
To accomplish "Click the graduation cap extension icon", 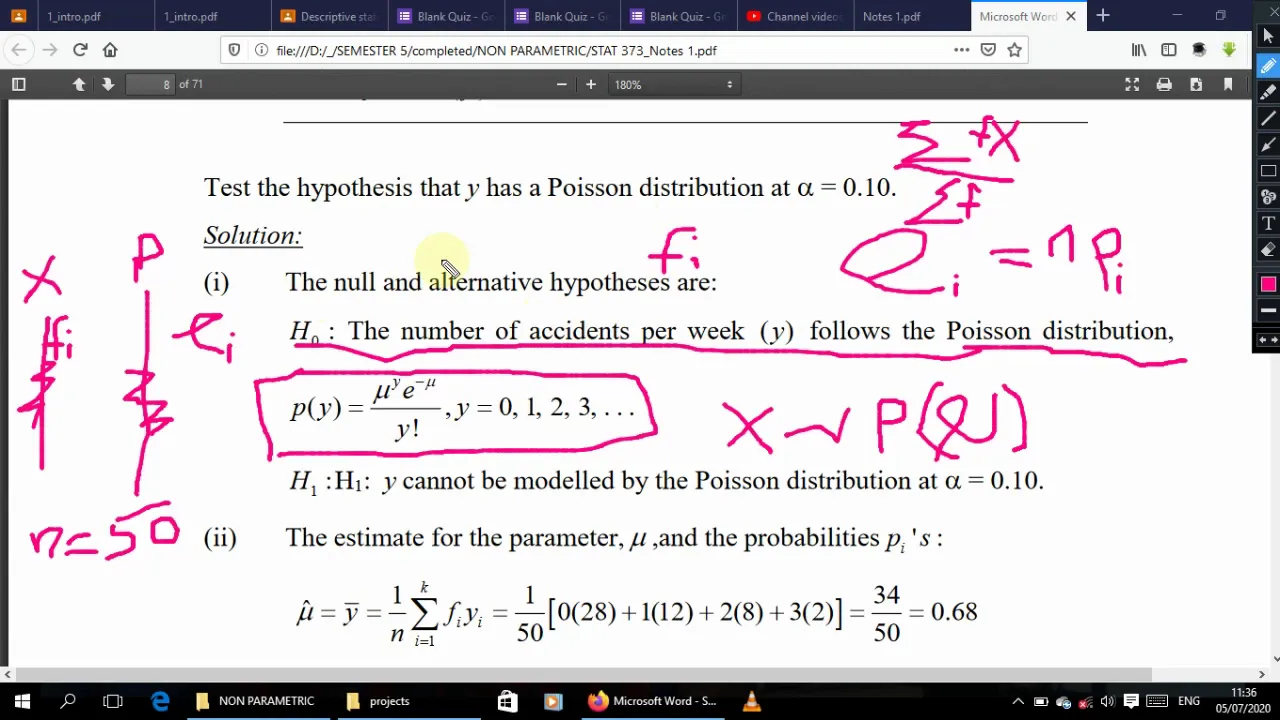I will [x=1199, y=50].
